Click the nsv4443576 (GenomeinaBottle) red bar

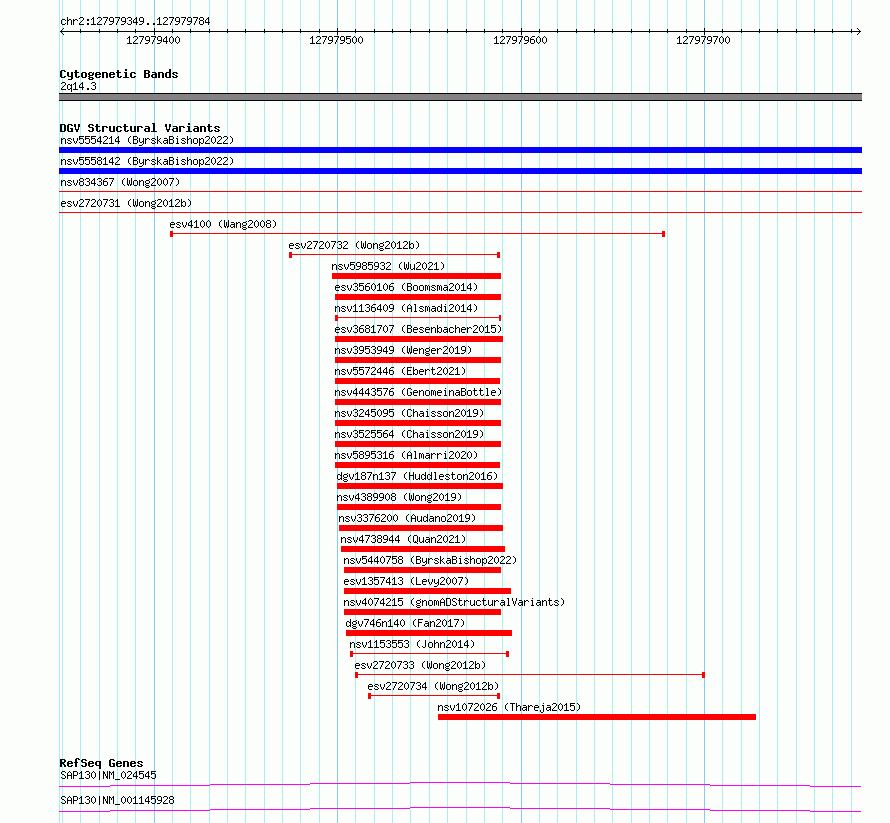point(418,402)
